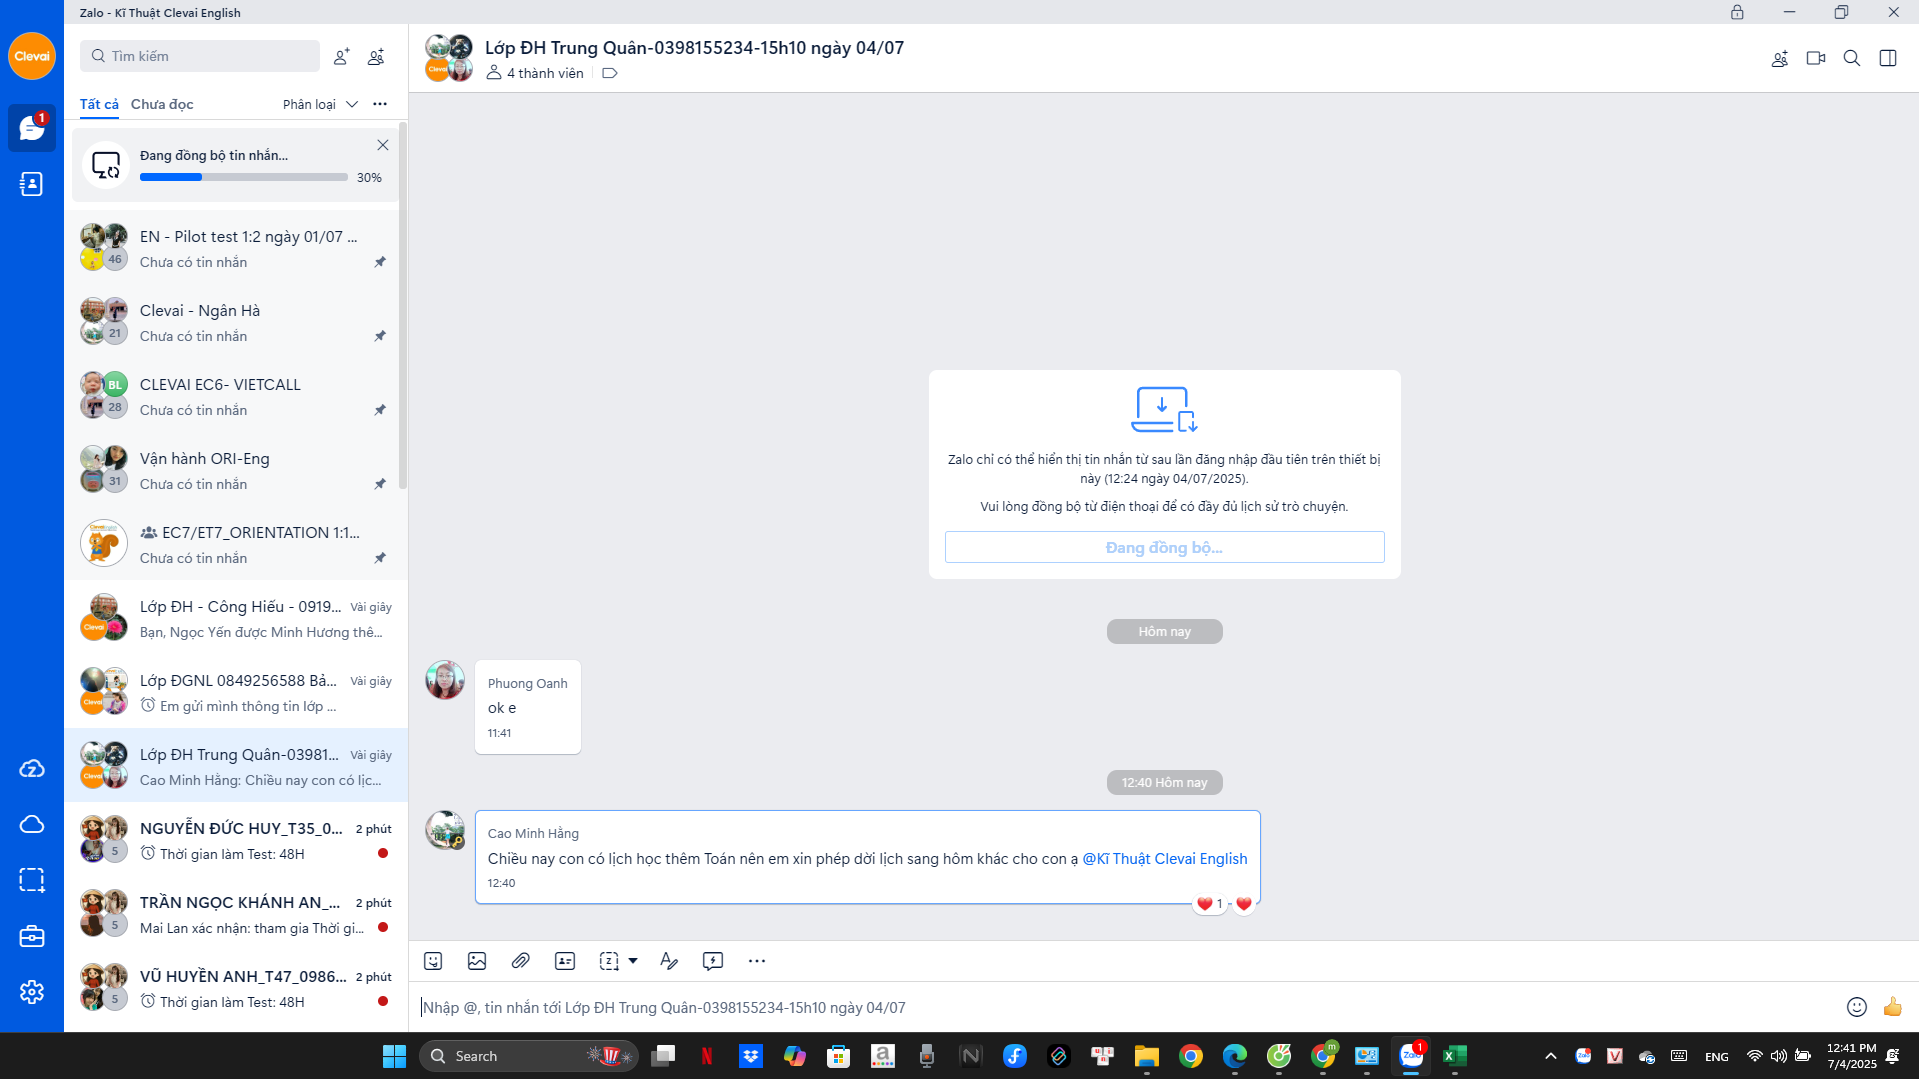This screenshot has width=1919, height=1079.
Task: Expand the capture options dropdown arrow
Action: pyautogui.click(x=633, y=961)
